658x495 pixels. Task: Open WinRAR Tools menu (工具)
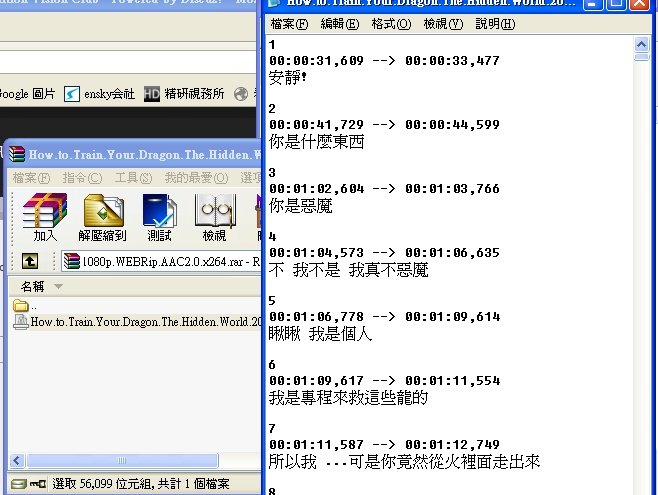coord(133,178)
